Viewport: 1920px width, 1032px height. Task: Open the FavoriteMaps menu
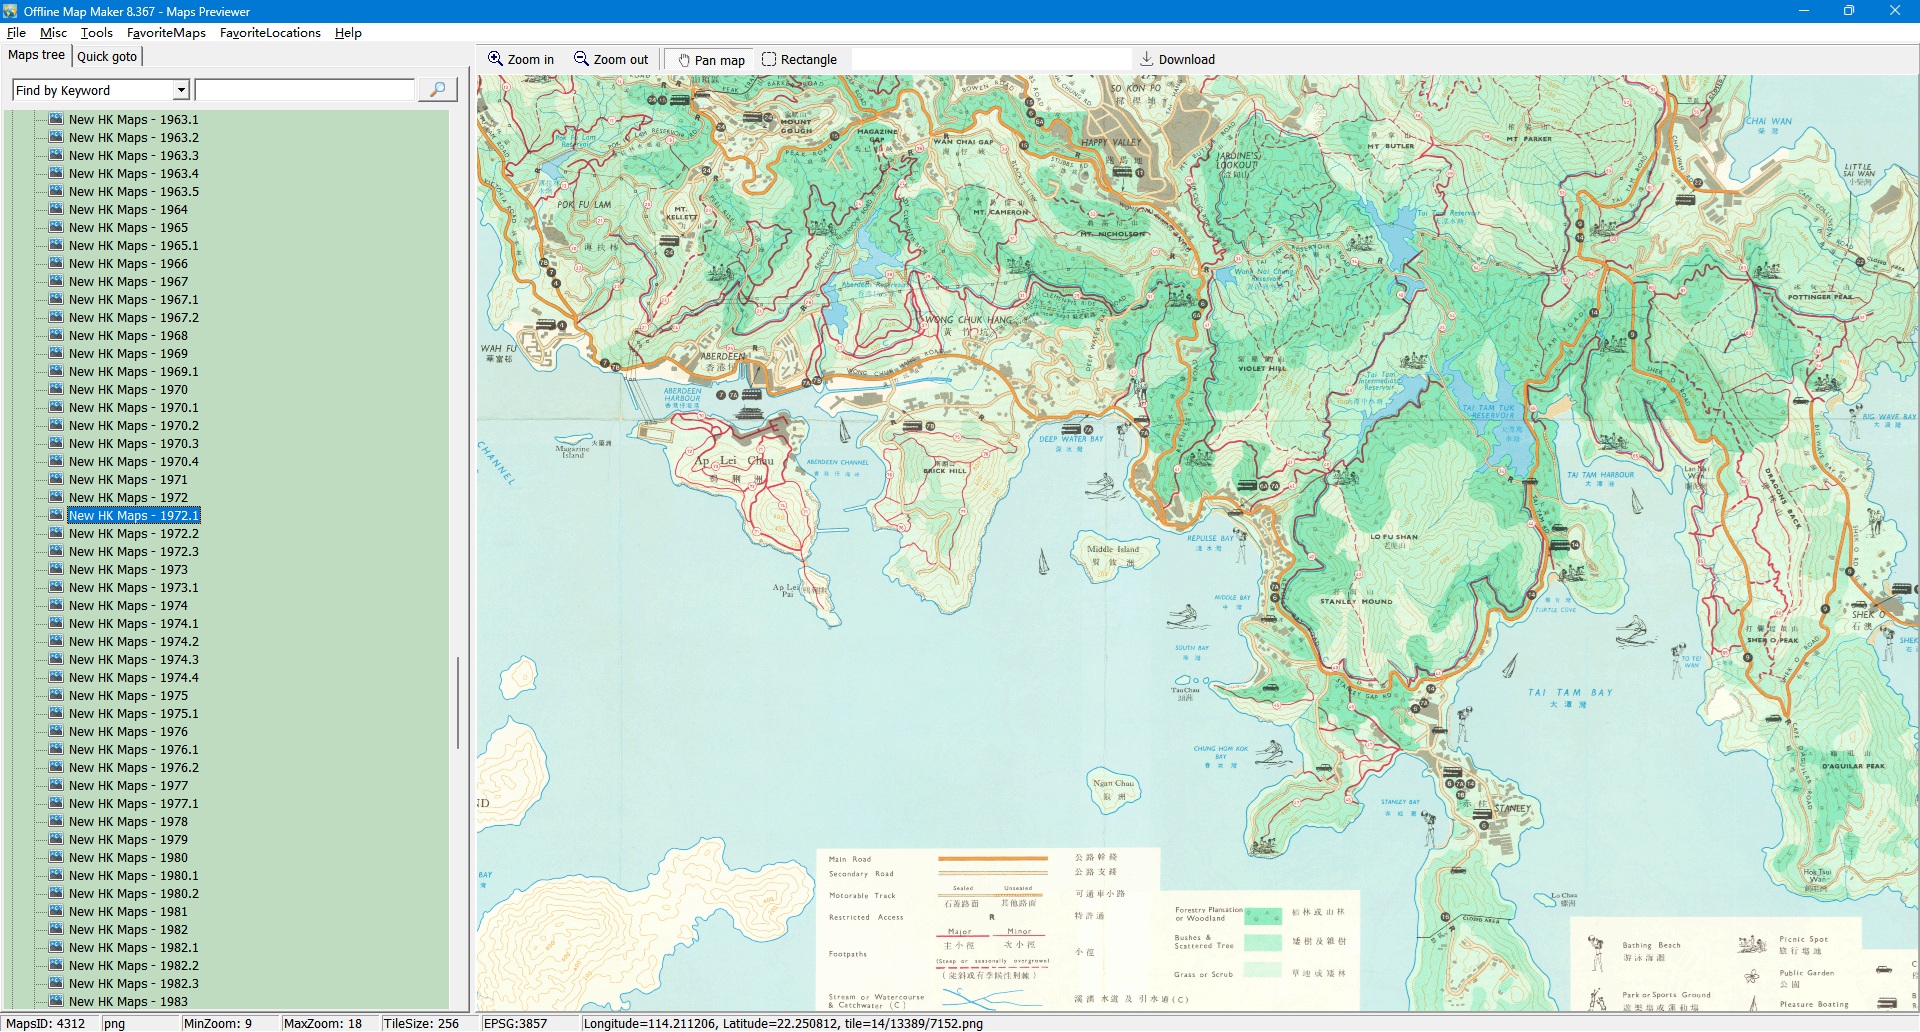point(166,33)
